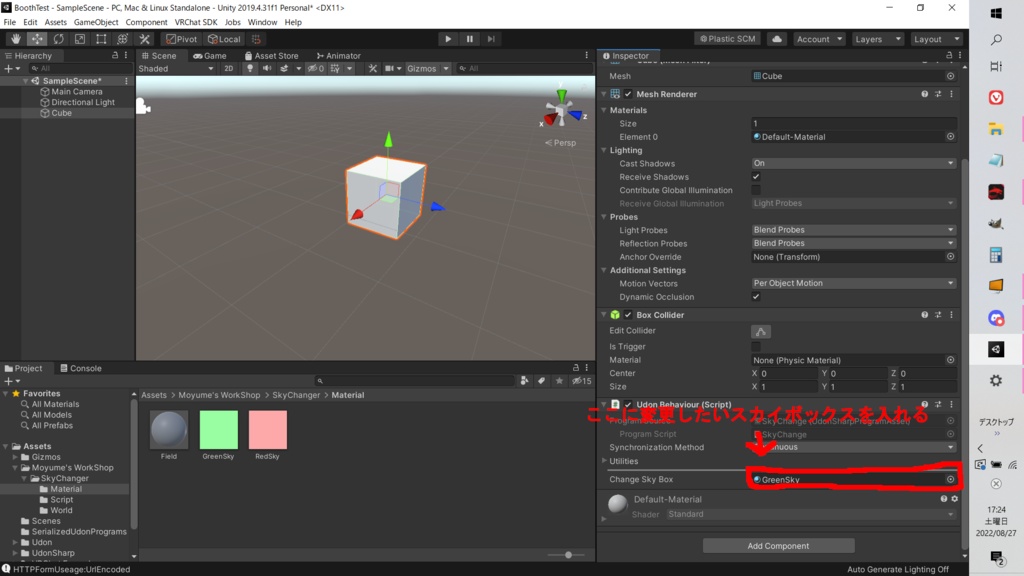Click the Play button
The height and width of the screenshot is (576, 1024).
448,39
